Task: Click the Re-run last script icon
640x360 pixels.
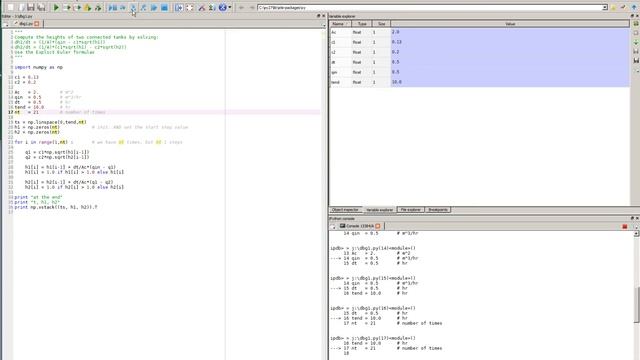Action: tap(98, 7)
